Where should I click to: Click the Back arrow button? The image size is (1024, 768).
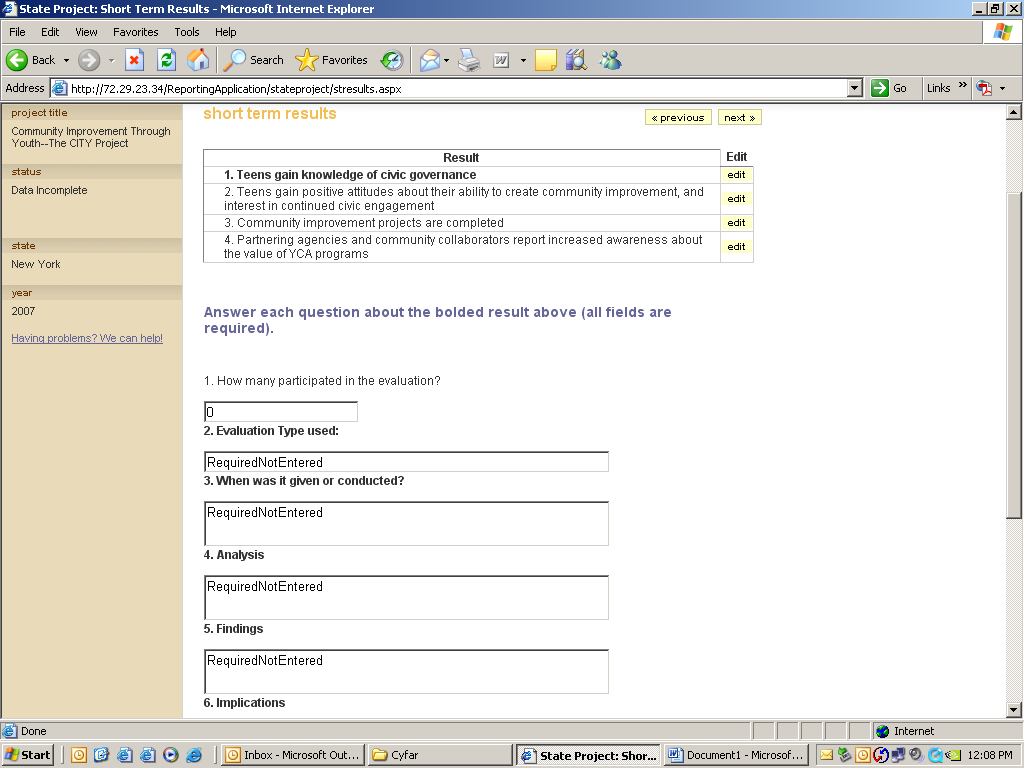pyautogui.click(x=31, y=60)
